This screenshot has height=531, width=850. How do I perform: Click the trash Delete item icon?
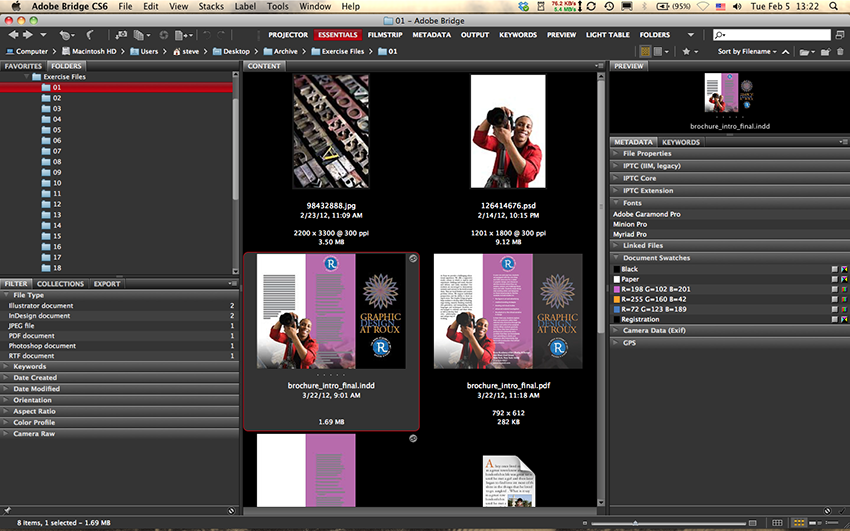tap(840, 51)
